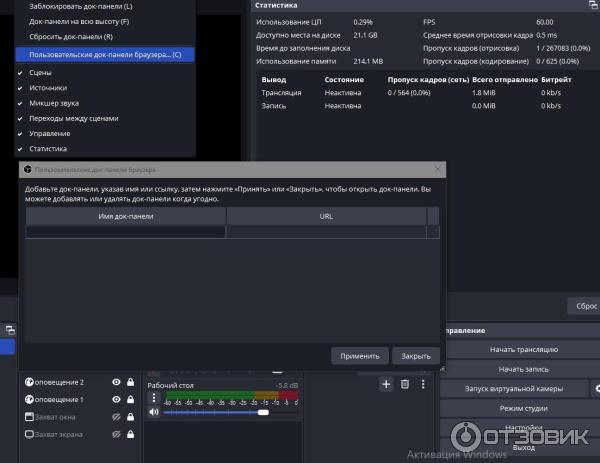Click 'Сброс' in the statistics panel
This screenshot has width=600, height=463.
coord(586,306)
